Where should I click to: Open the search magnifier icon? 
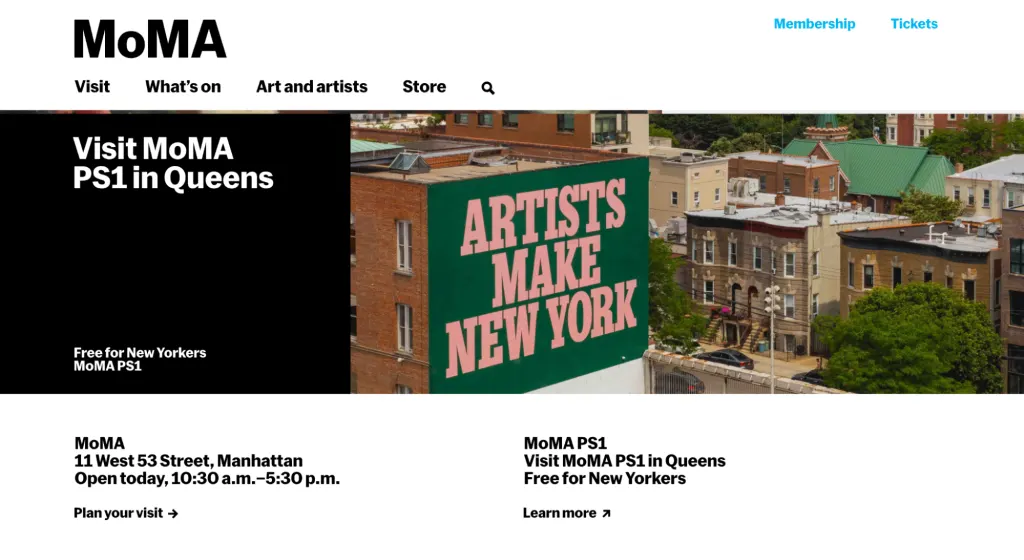pyautogui.click(x=488, y=88)
